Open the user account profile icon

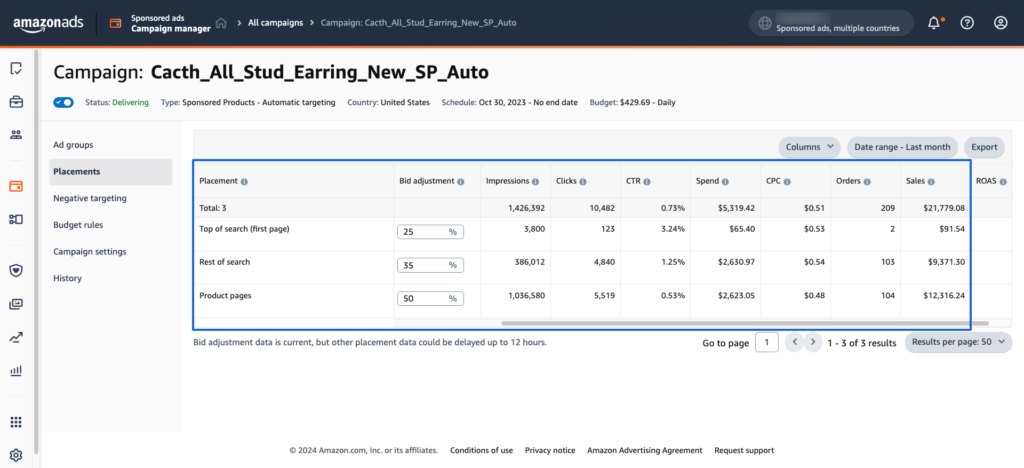(1000, 23)
